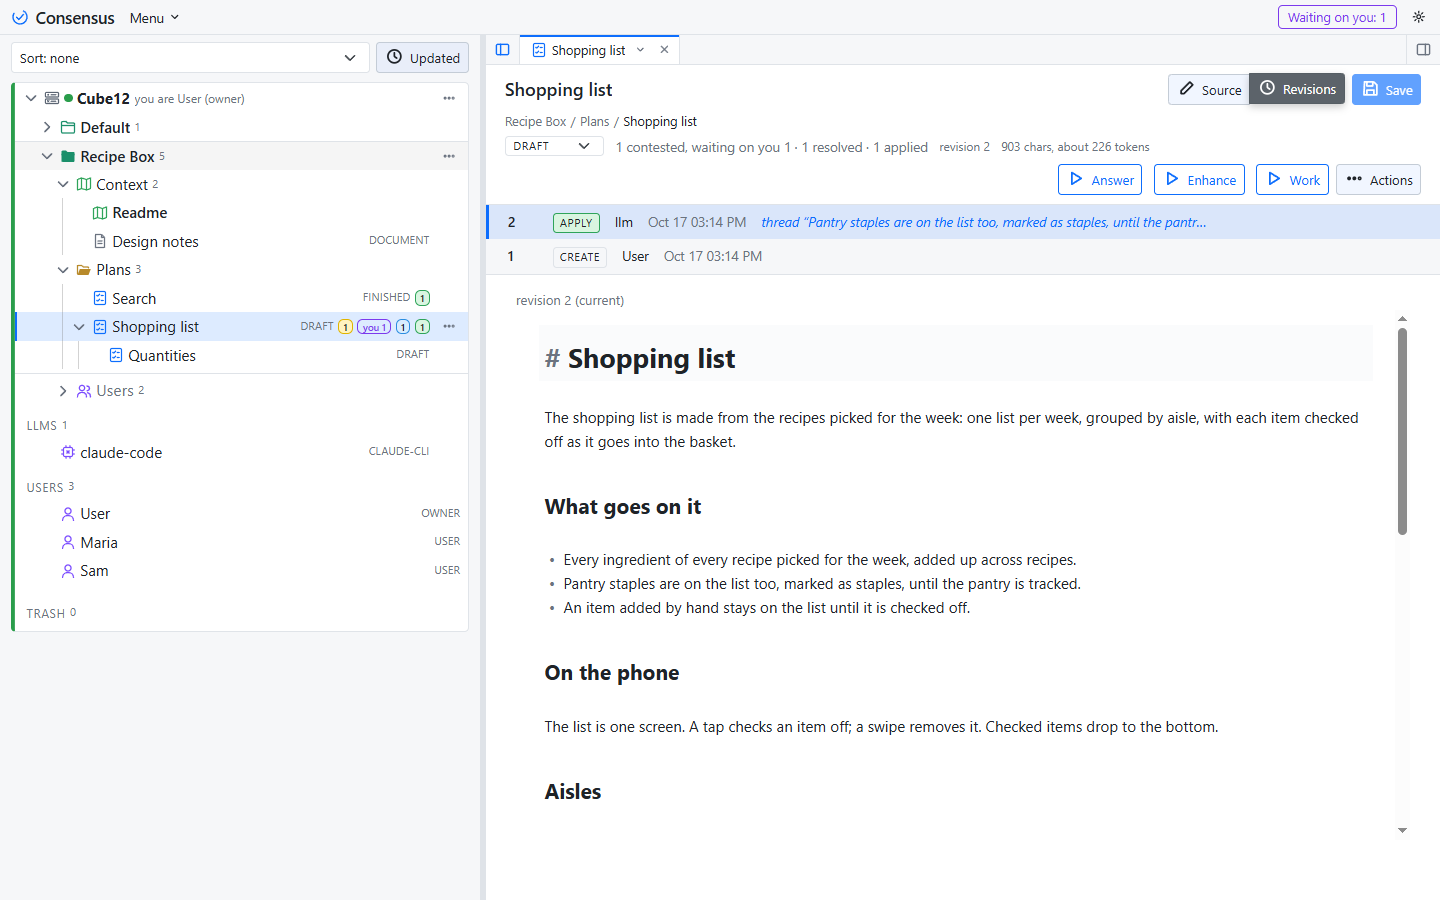Click the Design notes document icon
Viewport: 1440px width, 900px height.
(100, 241)
